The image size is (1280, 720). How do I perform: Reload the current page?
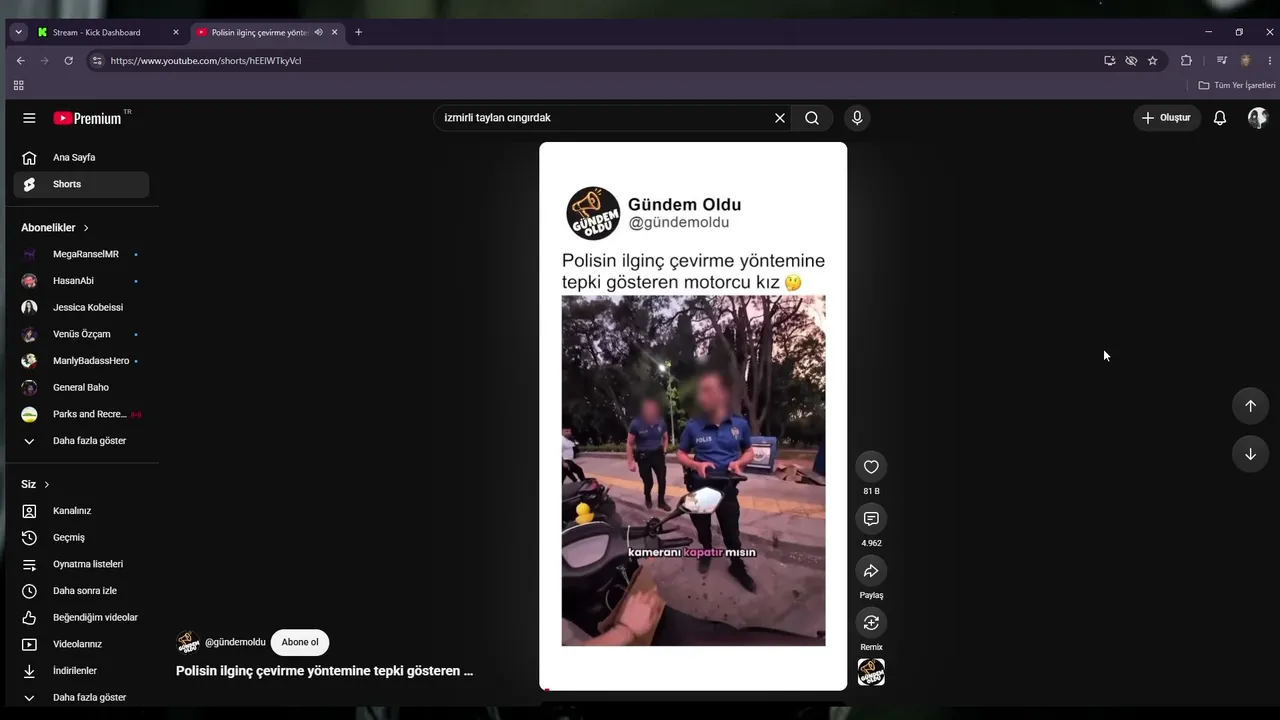[68, 61]
